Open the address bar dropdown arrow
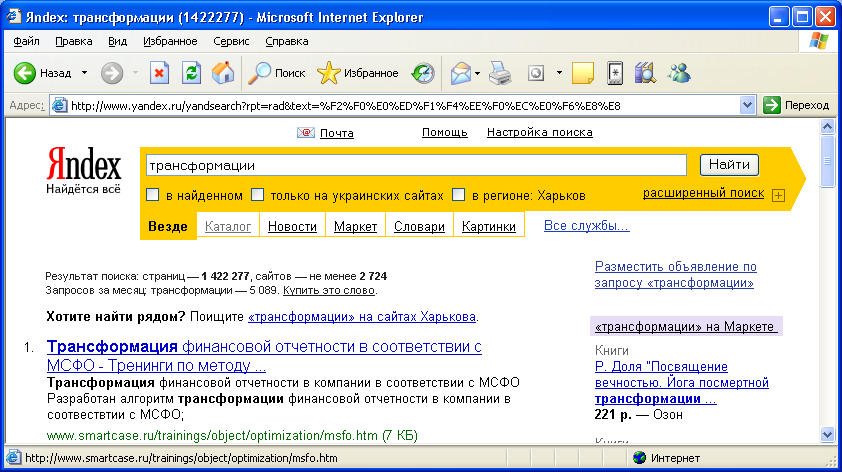 pos(747,105)
